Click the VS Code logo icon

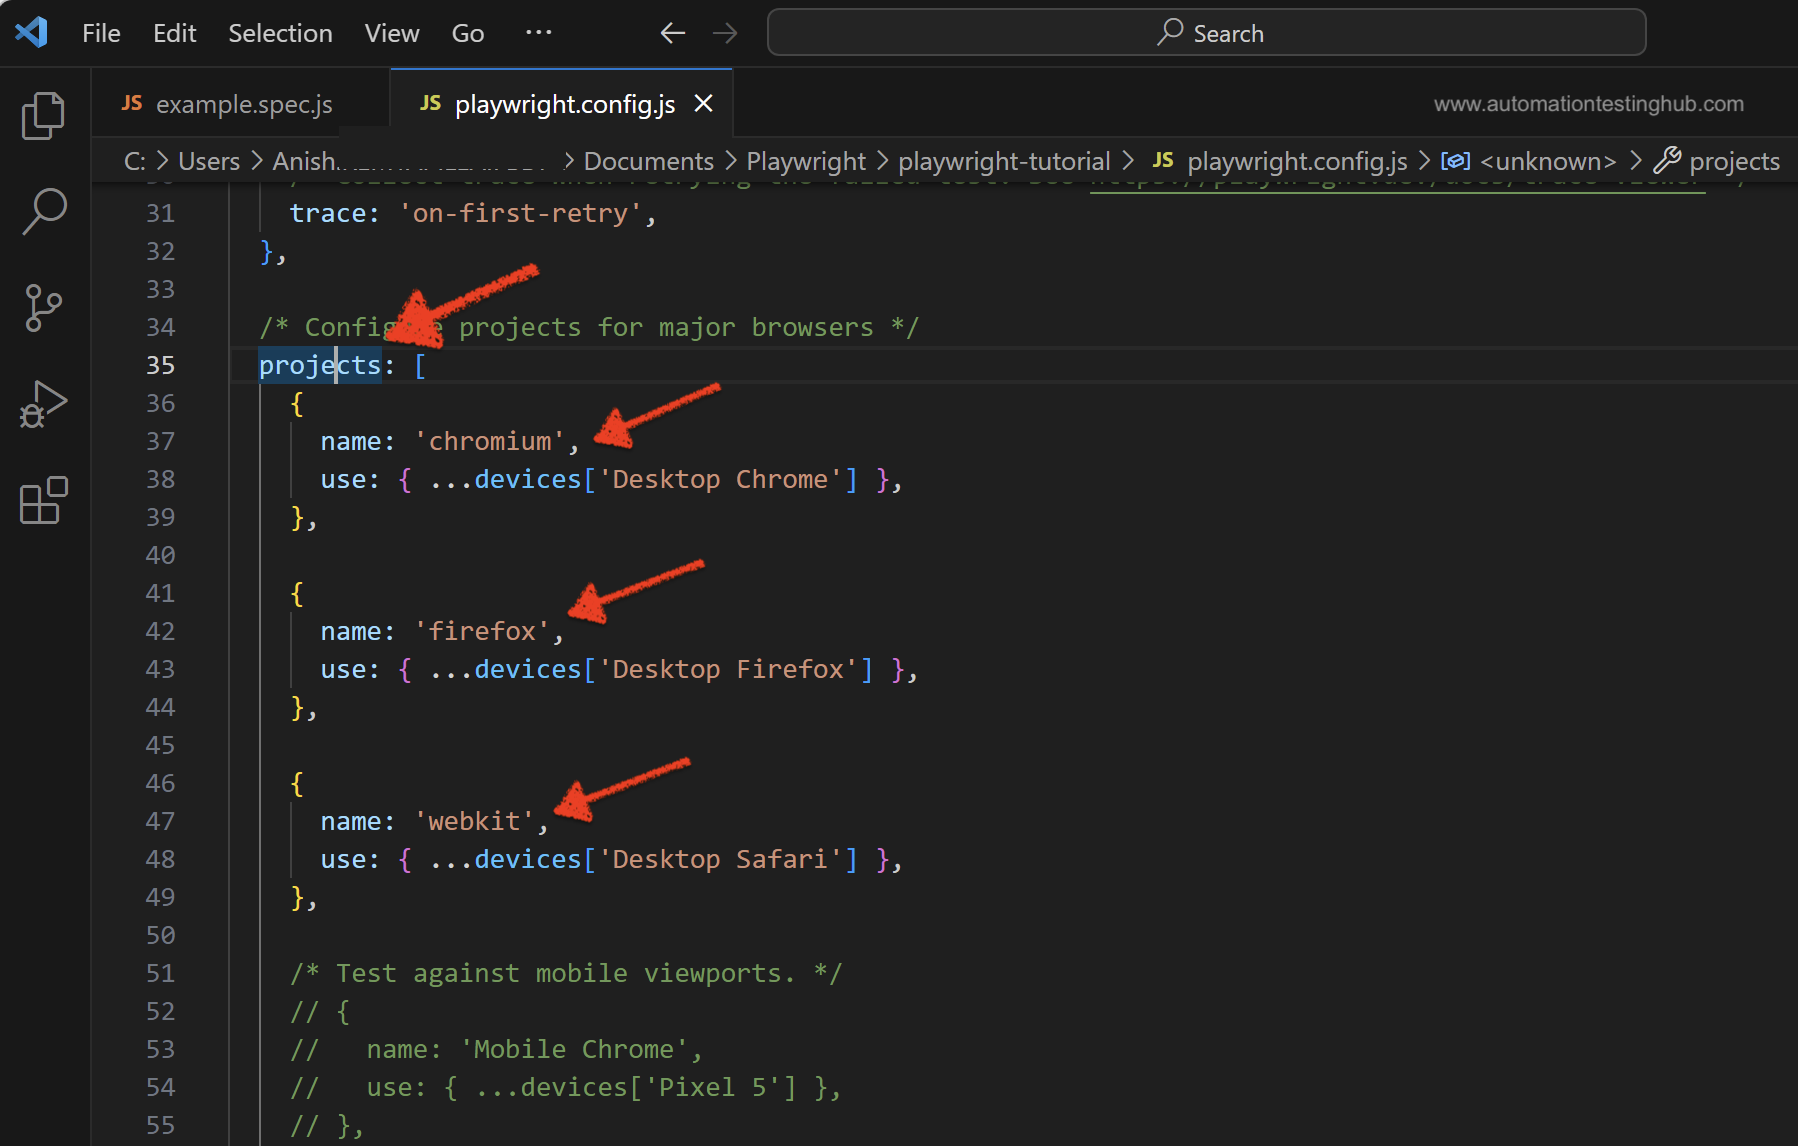pos(32,33)
